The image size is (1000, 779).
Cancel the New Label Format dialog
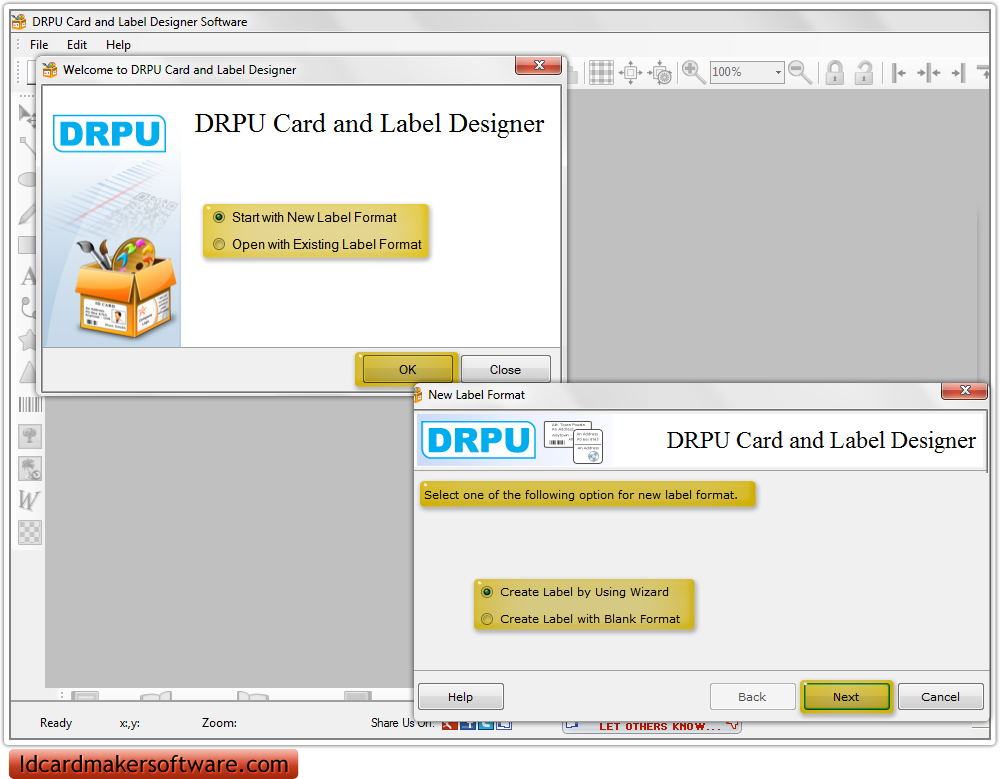[940, 697]
